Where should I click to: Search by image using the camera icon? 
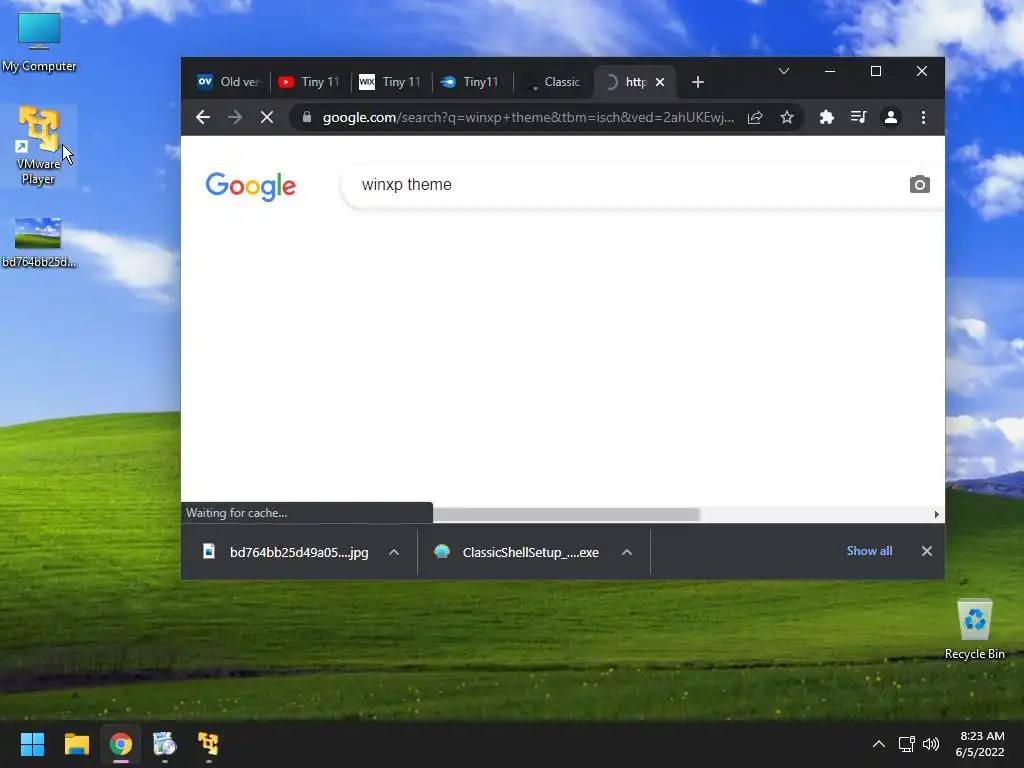[x=920, y=185]
